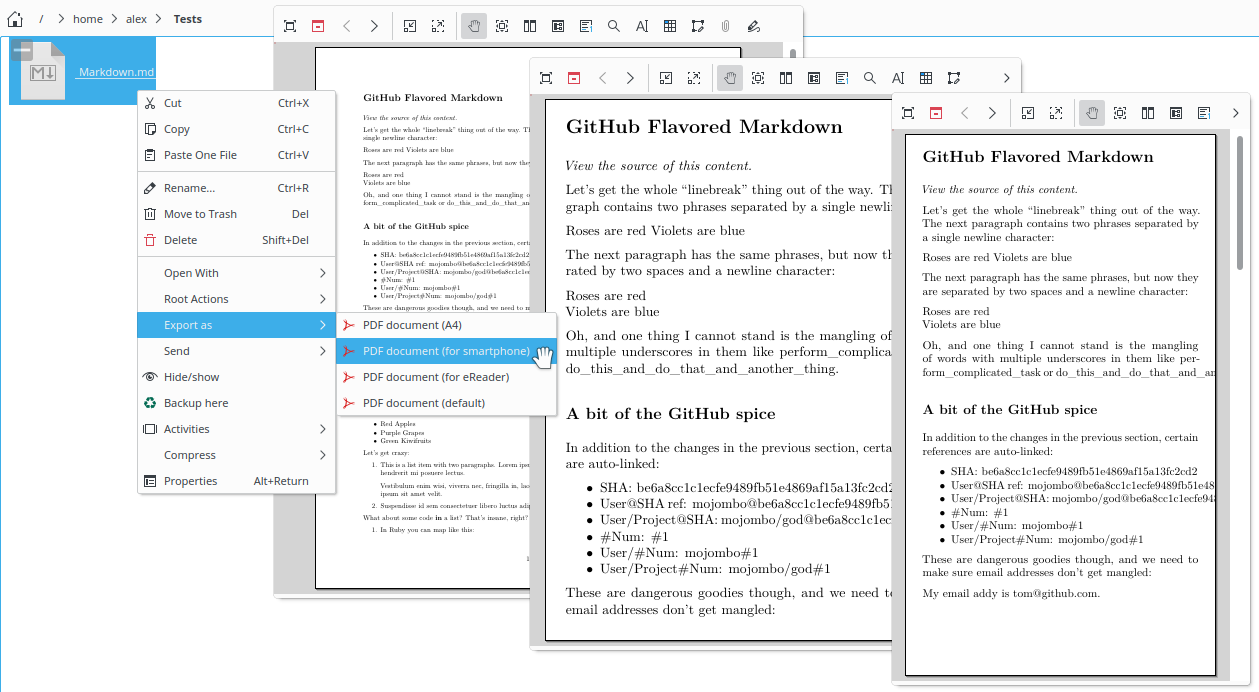Expand Compress submenu
Viewport: 1259px width, 692px height.
click(x=236, y=455)
